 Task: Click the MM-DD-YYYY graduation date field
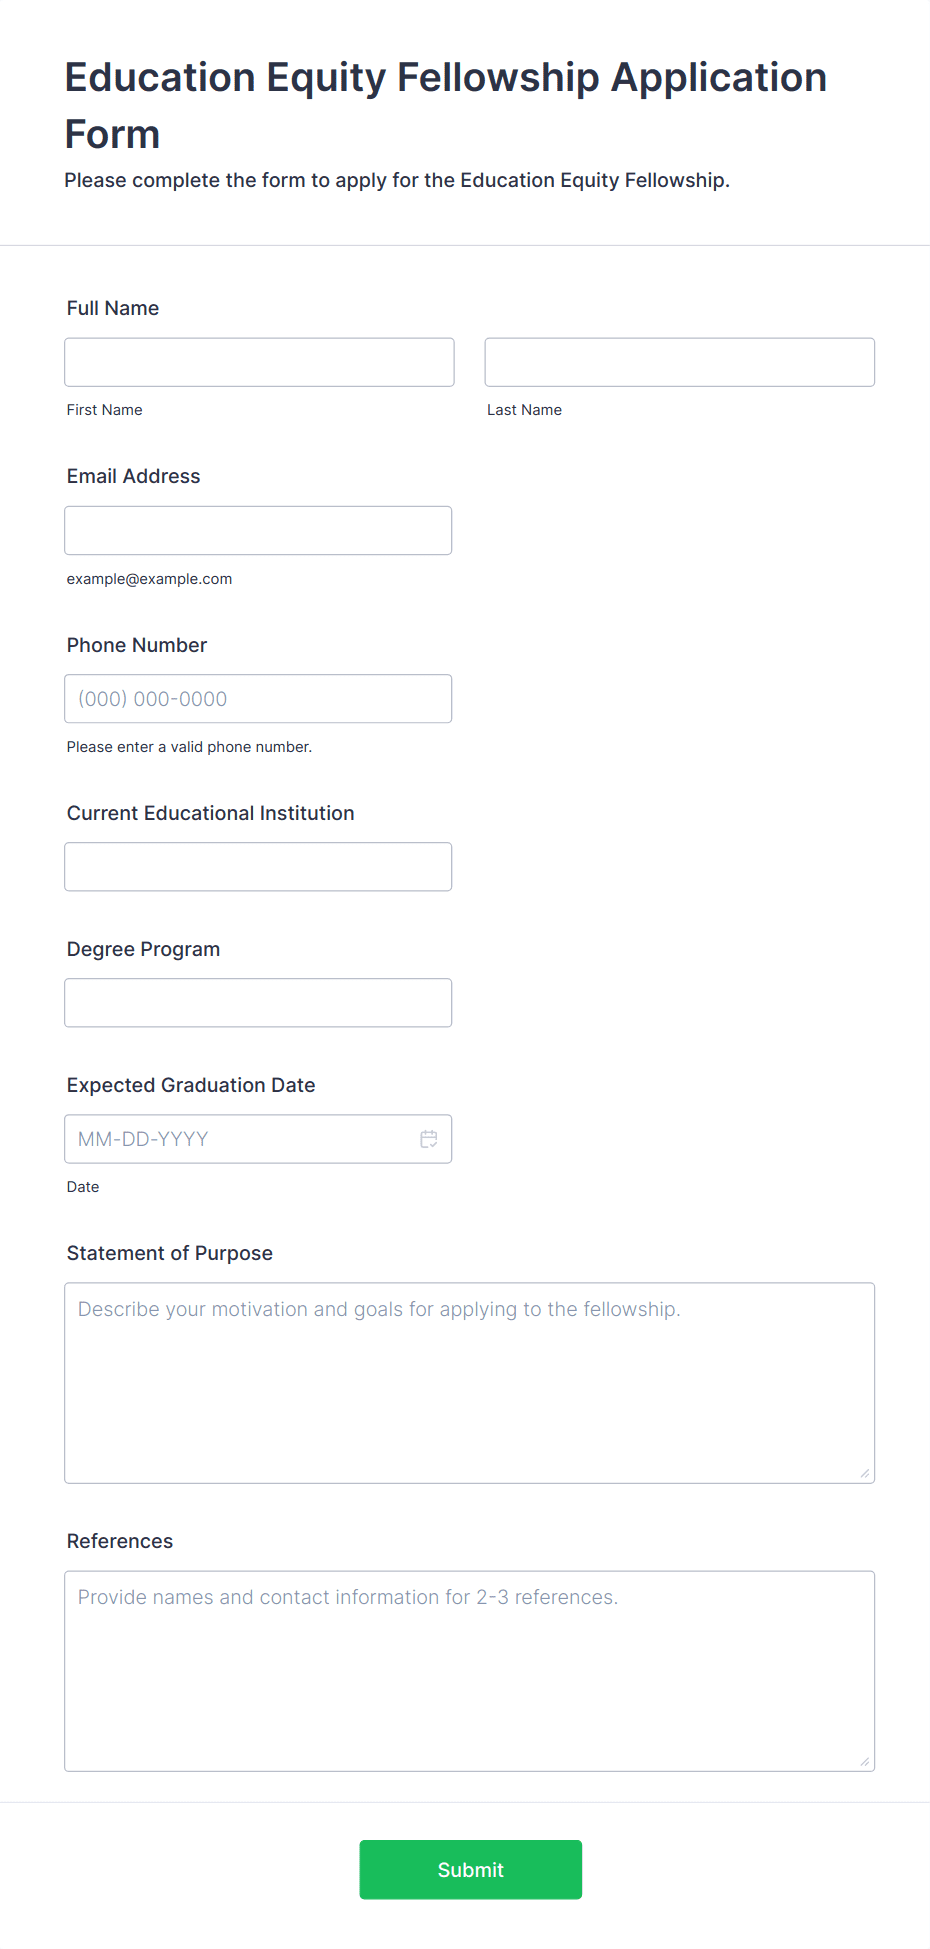pos(240,1139)
